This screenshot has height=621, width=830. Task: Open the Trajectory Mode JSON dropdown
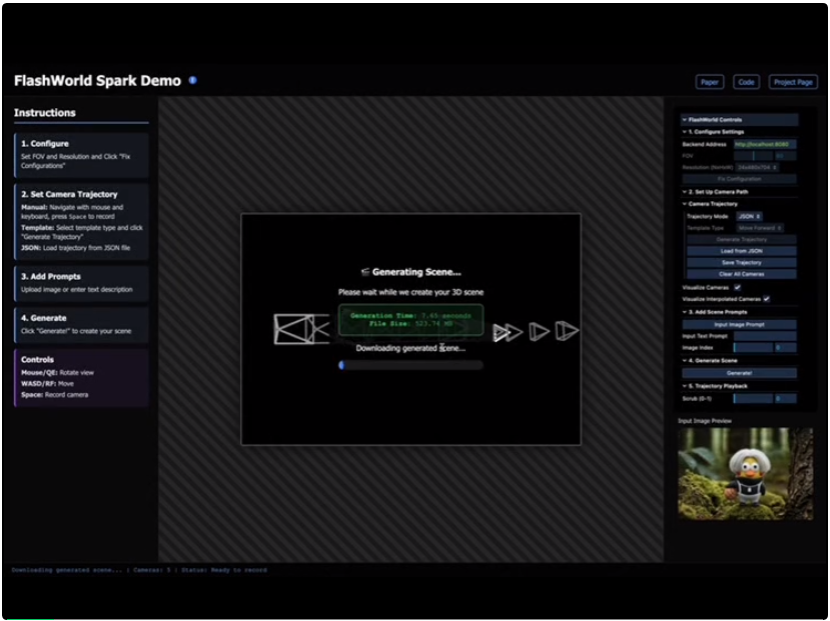pos(750,216)
